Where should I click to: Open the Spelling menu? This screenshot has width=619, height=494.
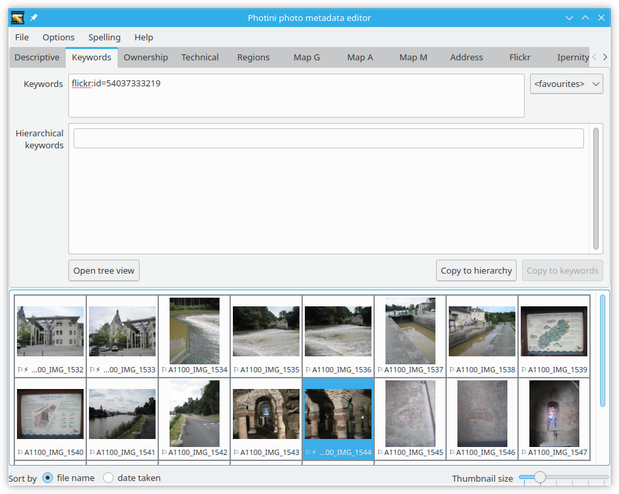(104, 37)
